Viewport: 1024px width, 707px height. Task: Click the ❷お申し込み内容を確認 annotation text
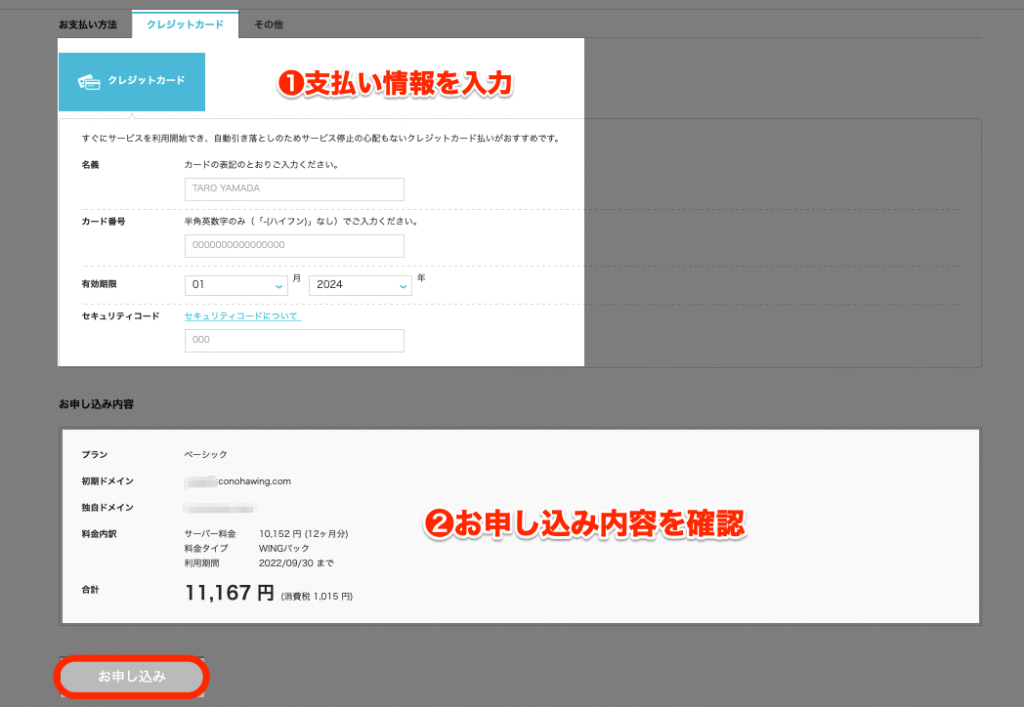585,523
